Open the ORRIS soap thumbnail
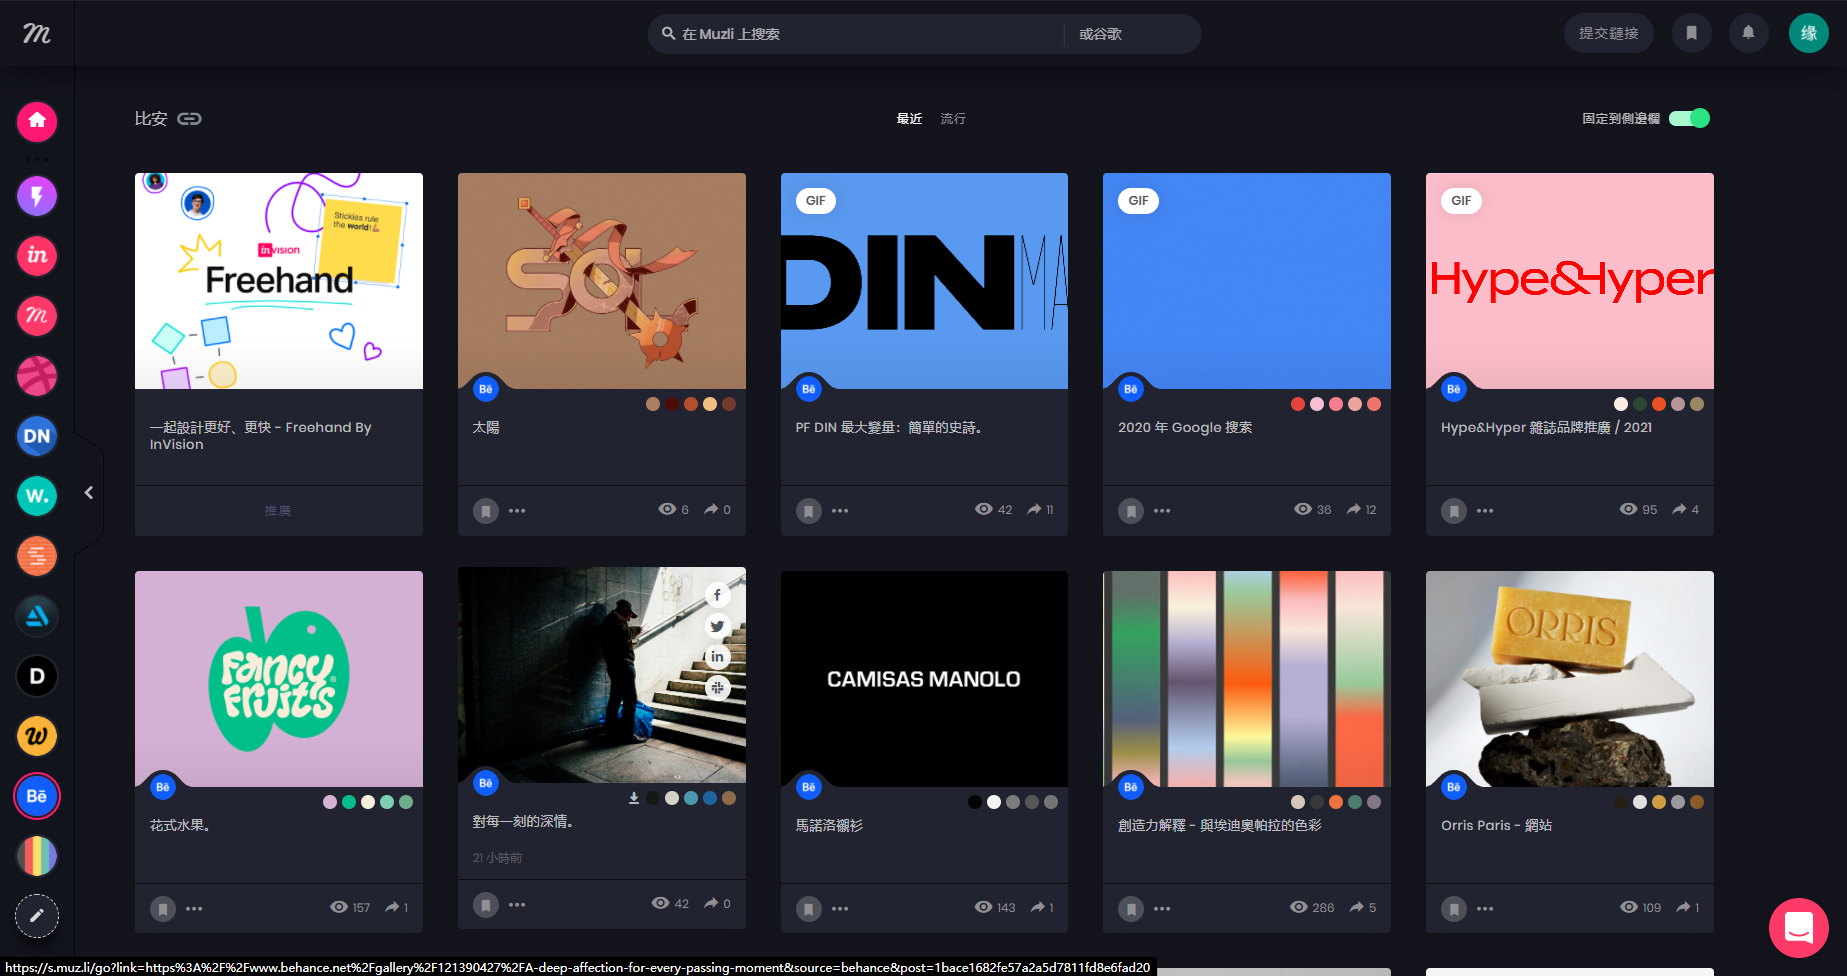Image resolution: width=1847 pixels, height=976 pixels. click(x=1570, y=679)
